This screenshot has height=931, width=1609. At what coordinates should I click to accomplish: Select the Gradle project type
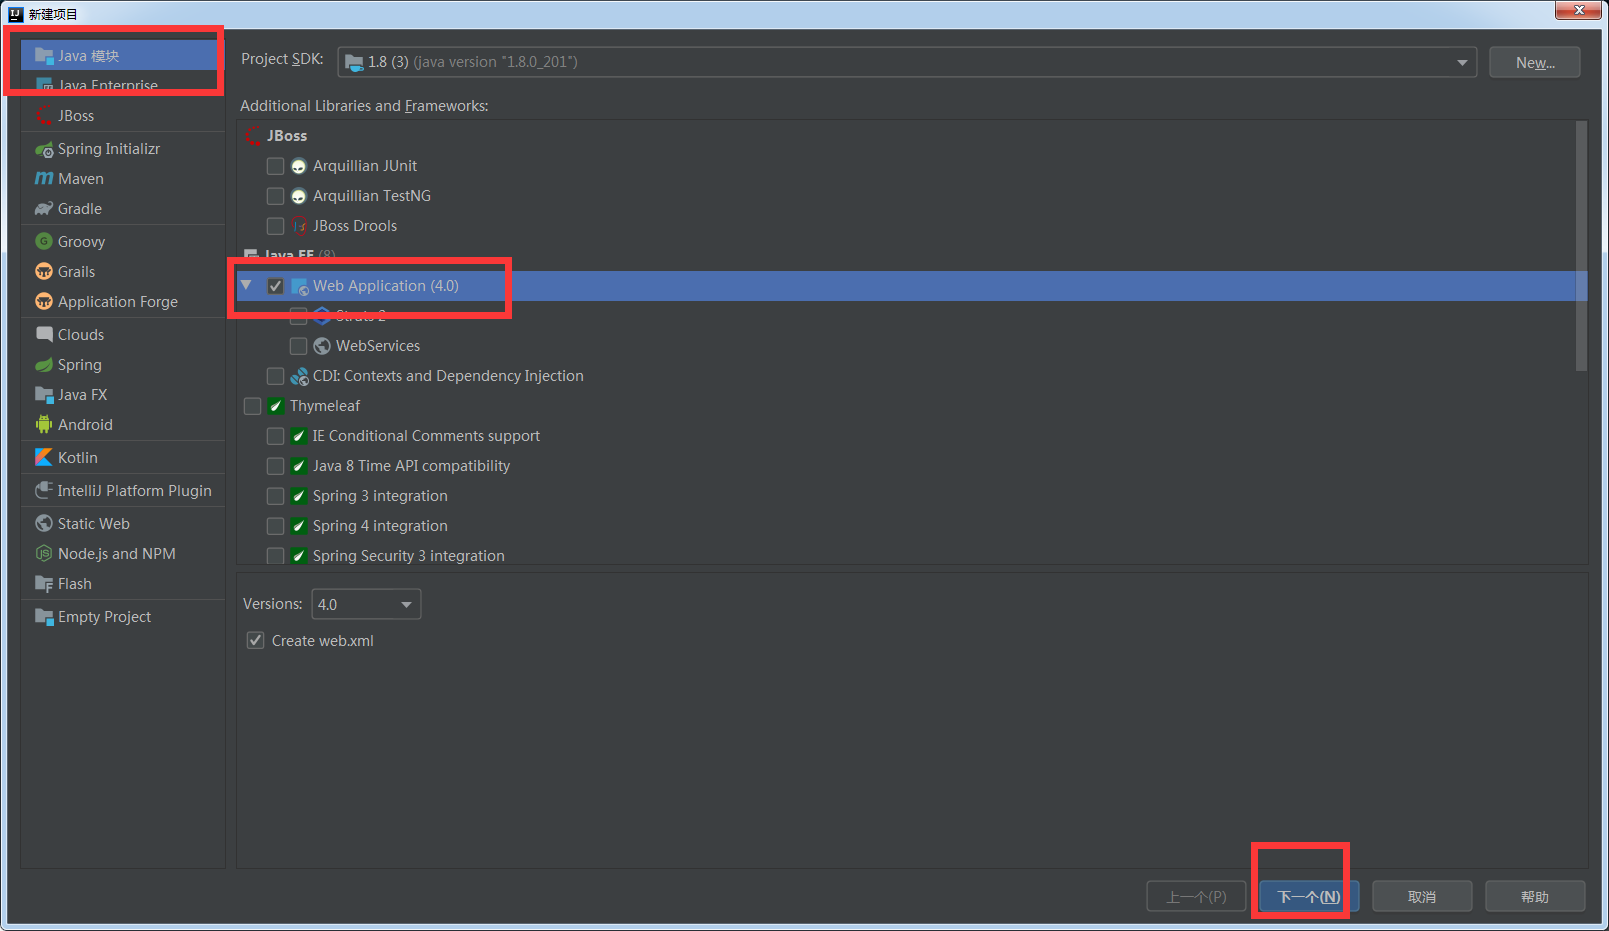(x=78, y=208)
